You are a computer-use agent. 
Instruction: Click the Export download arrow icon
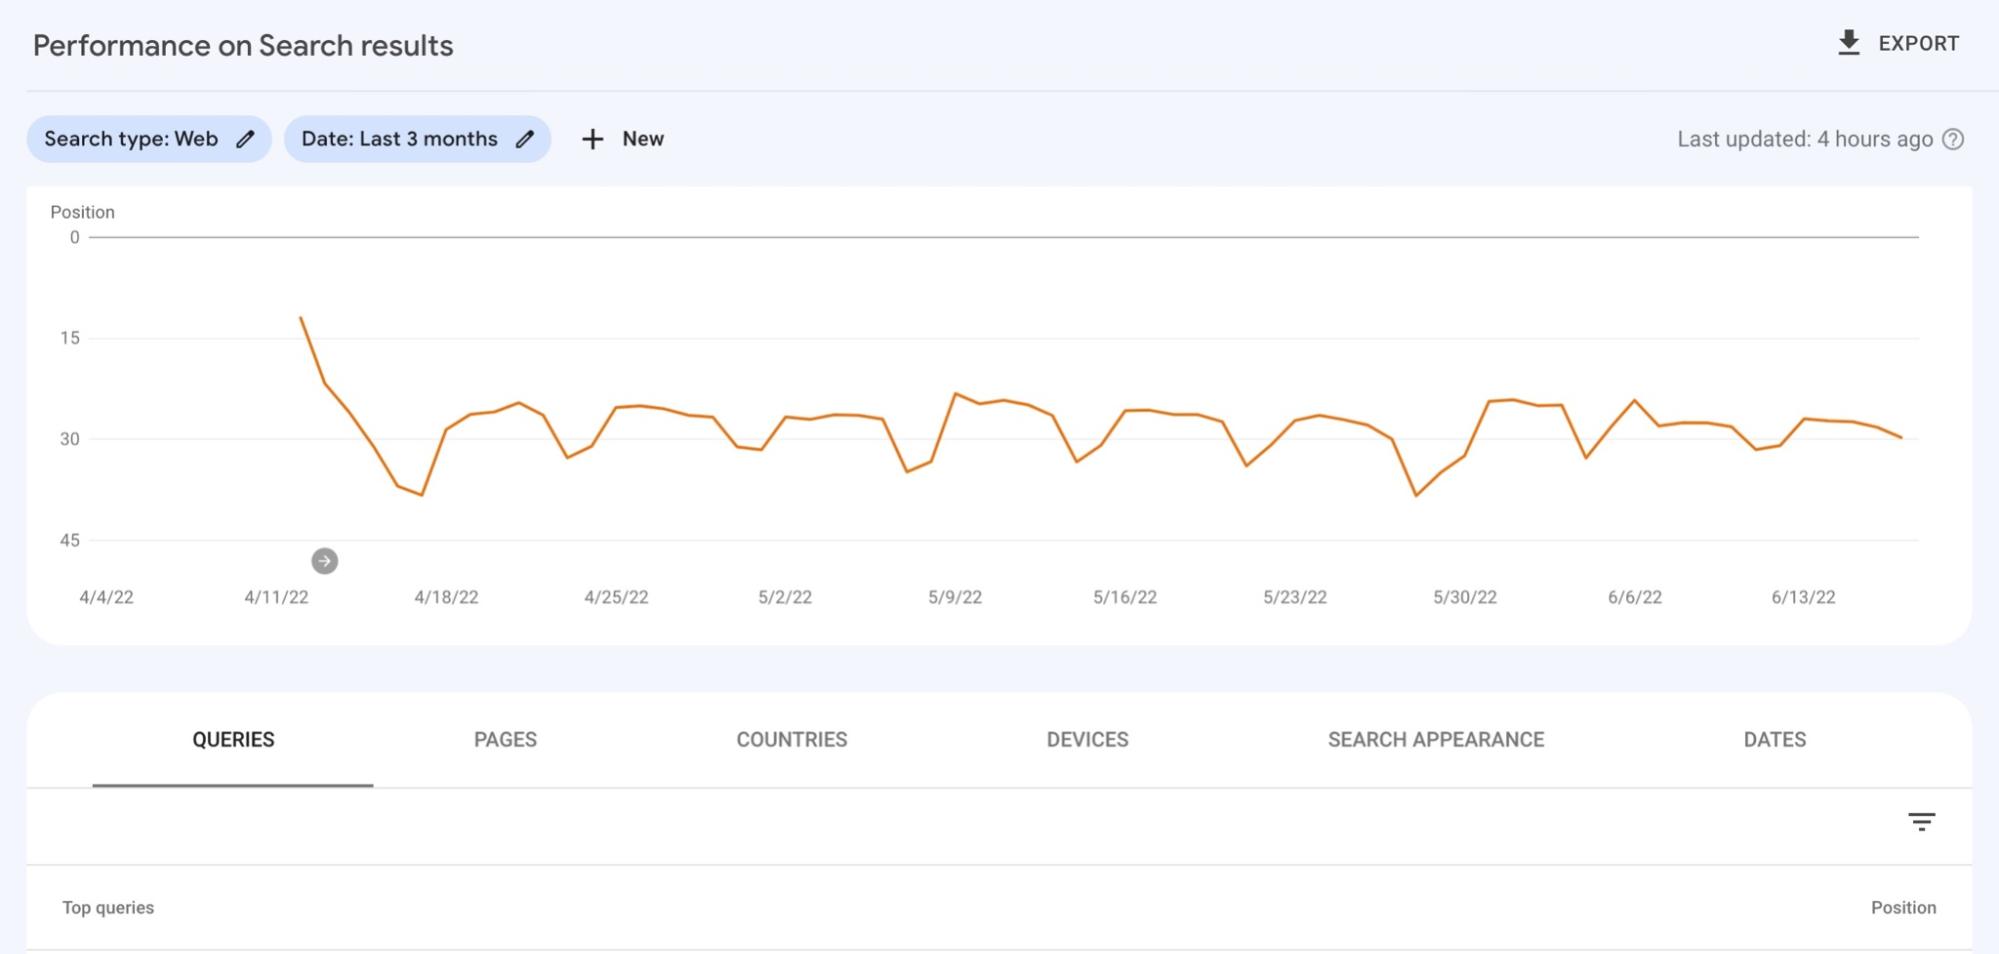1848,43
